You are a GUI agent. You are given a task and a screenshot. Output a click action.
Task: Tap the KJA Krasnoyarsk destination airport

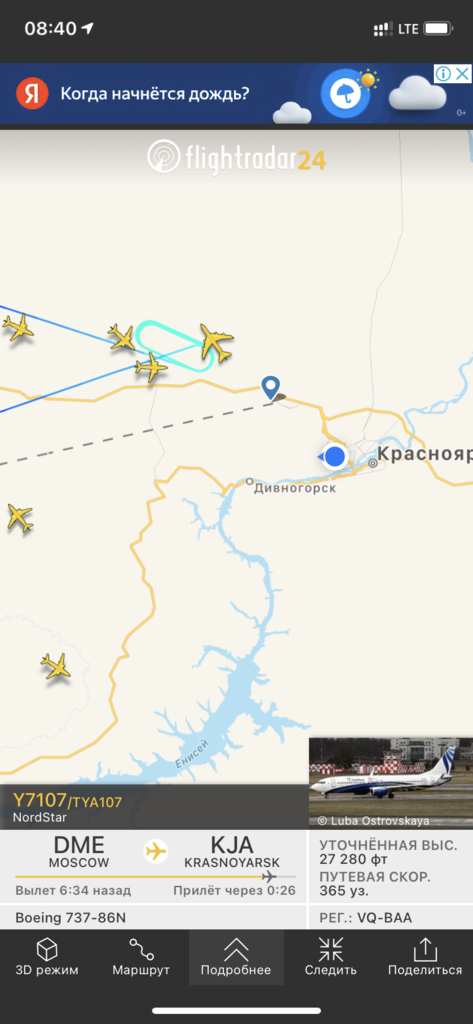232,851
